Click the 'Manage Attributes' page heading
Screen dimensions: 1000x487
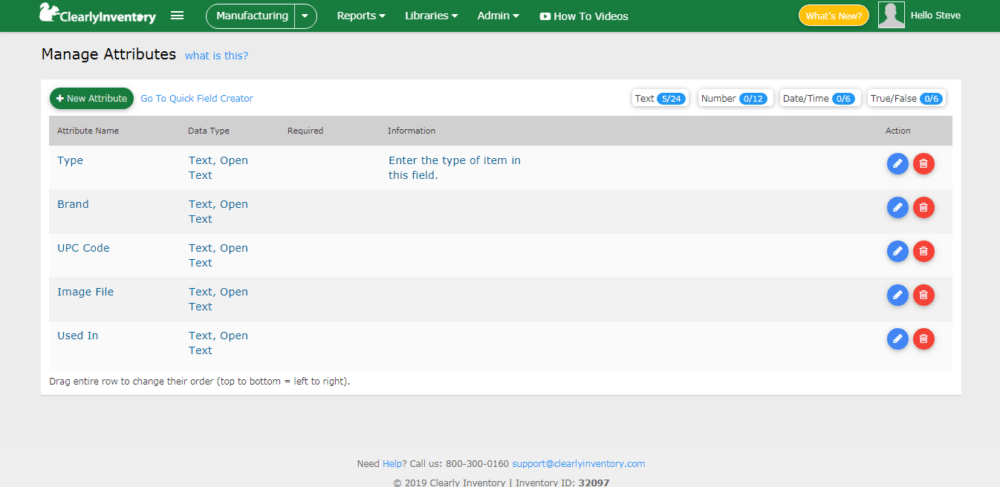click(108, 54)
